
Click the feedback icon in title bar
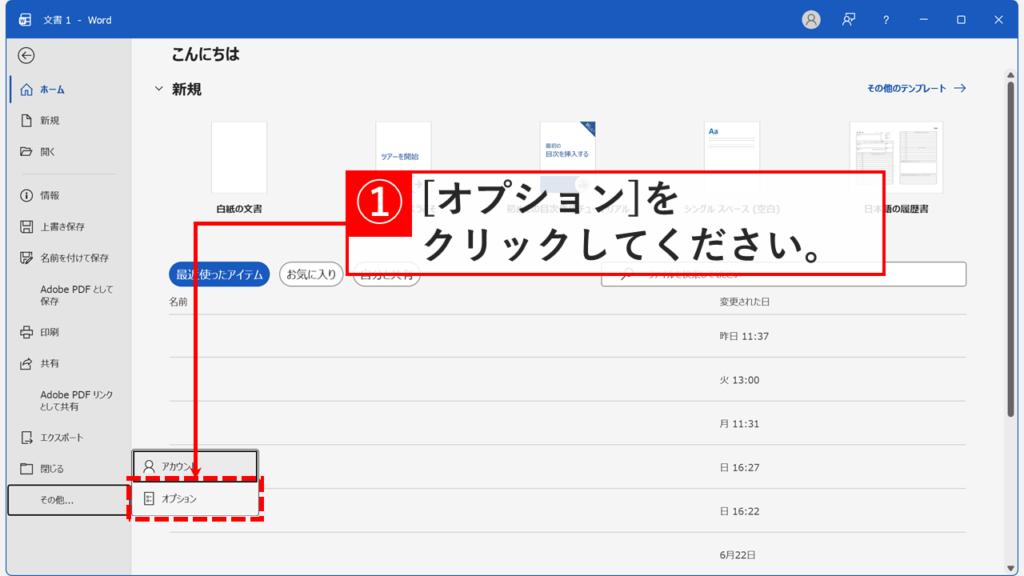click(x=848, y=20)
